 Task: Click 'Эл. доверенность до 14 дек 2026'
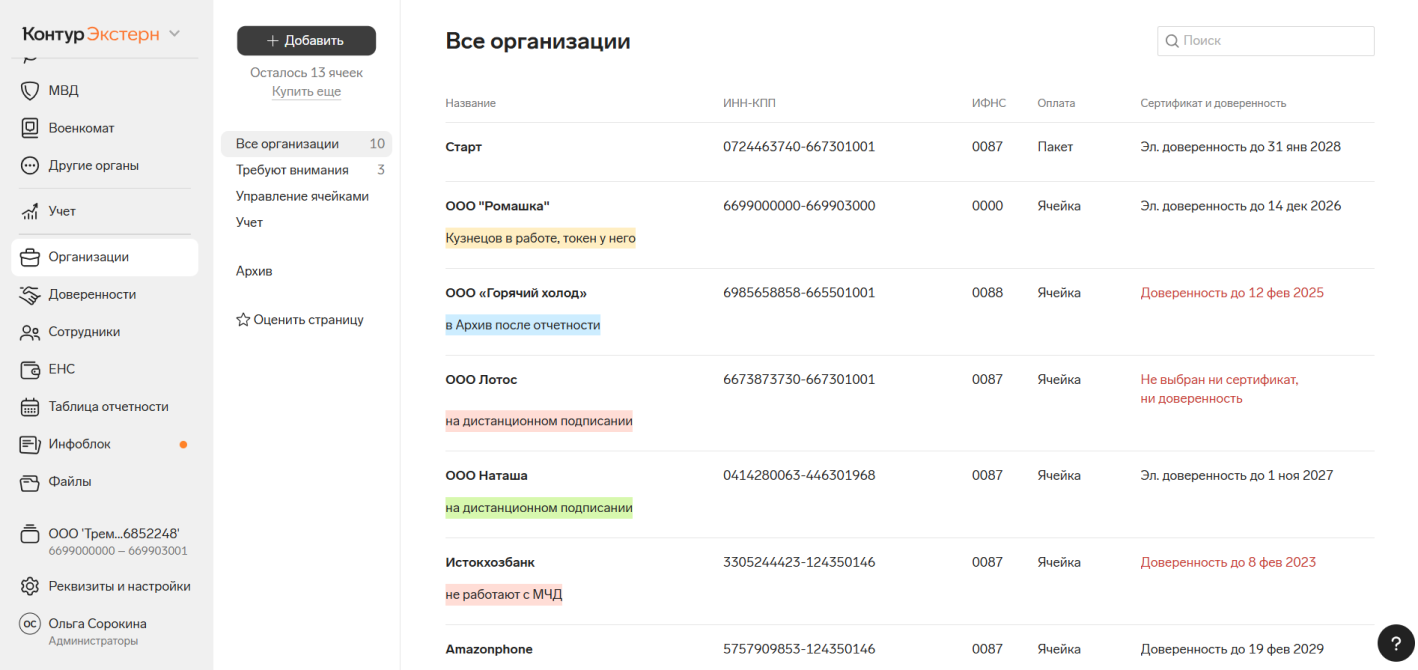pos(1240,206)
